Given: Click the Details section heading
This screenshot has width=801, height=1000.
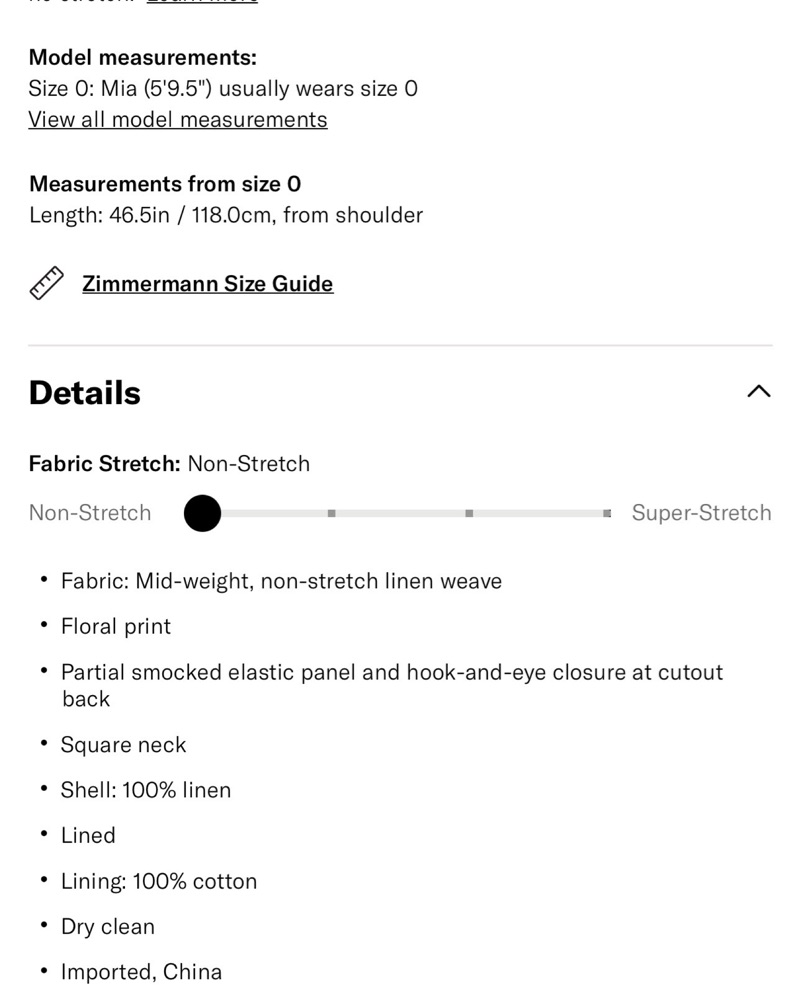Looking at the screenshot, I should tap(85, 393).
